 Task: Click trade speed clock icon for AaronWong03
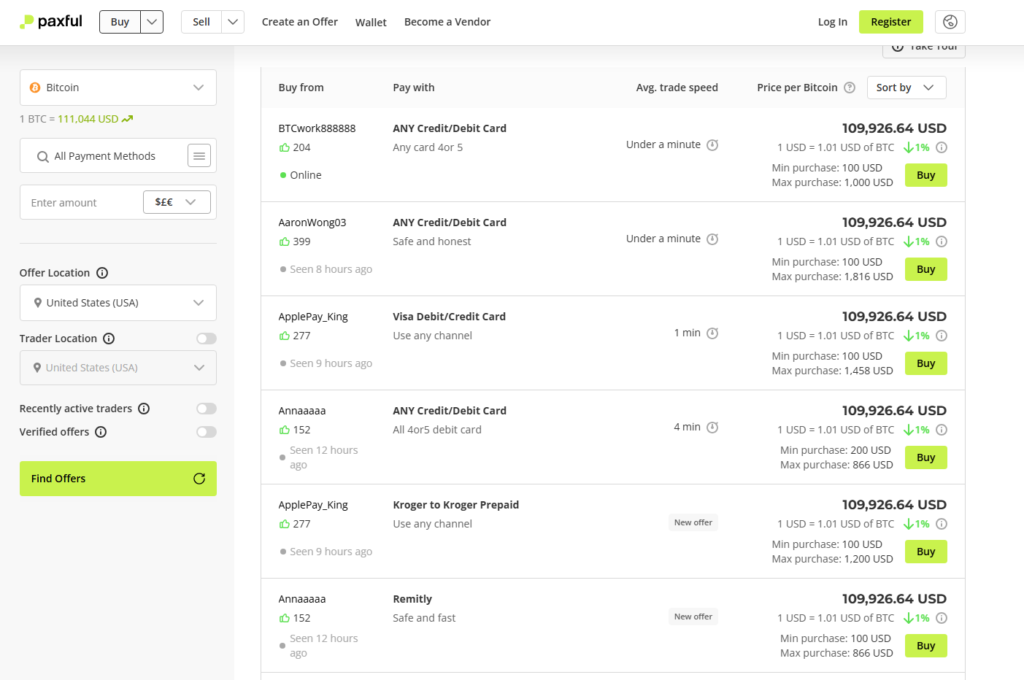point(712,238)
